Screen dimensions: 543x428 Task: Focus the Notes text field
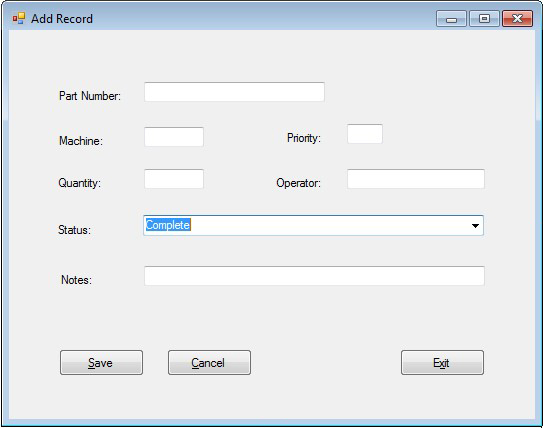point(314,276)
